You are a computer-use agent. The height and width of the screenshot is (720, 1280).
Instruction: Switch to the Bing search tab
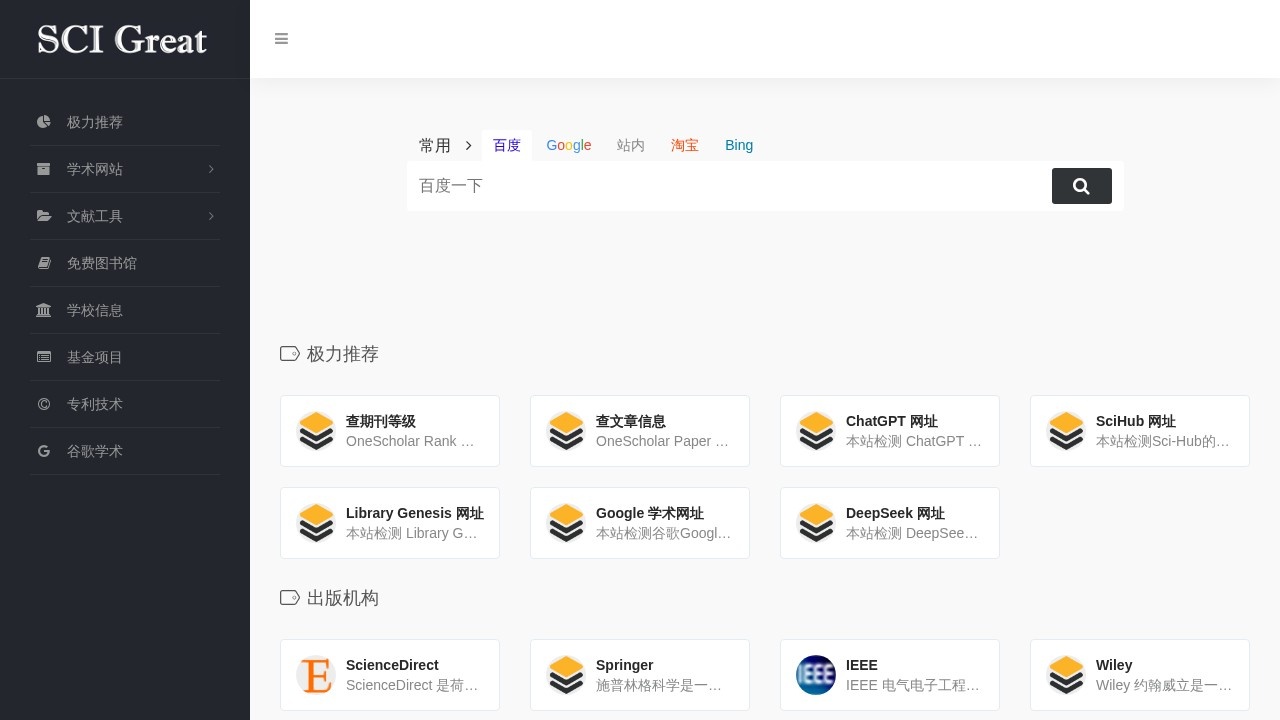coord(739,145)
